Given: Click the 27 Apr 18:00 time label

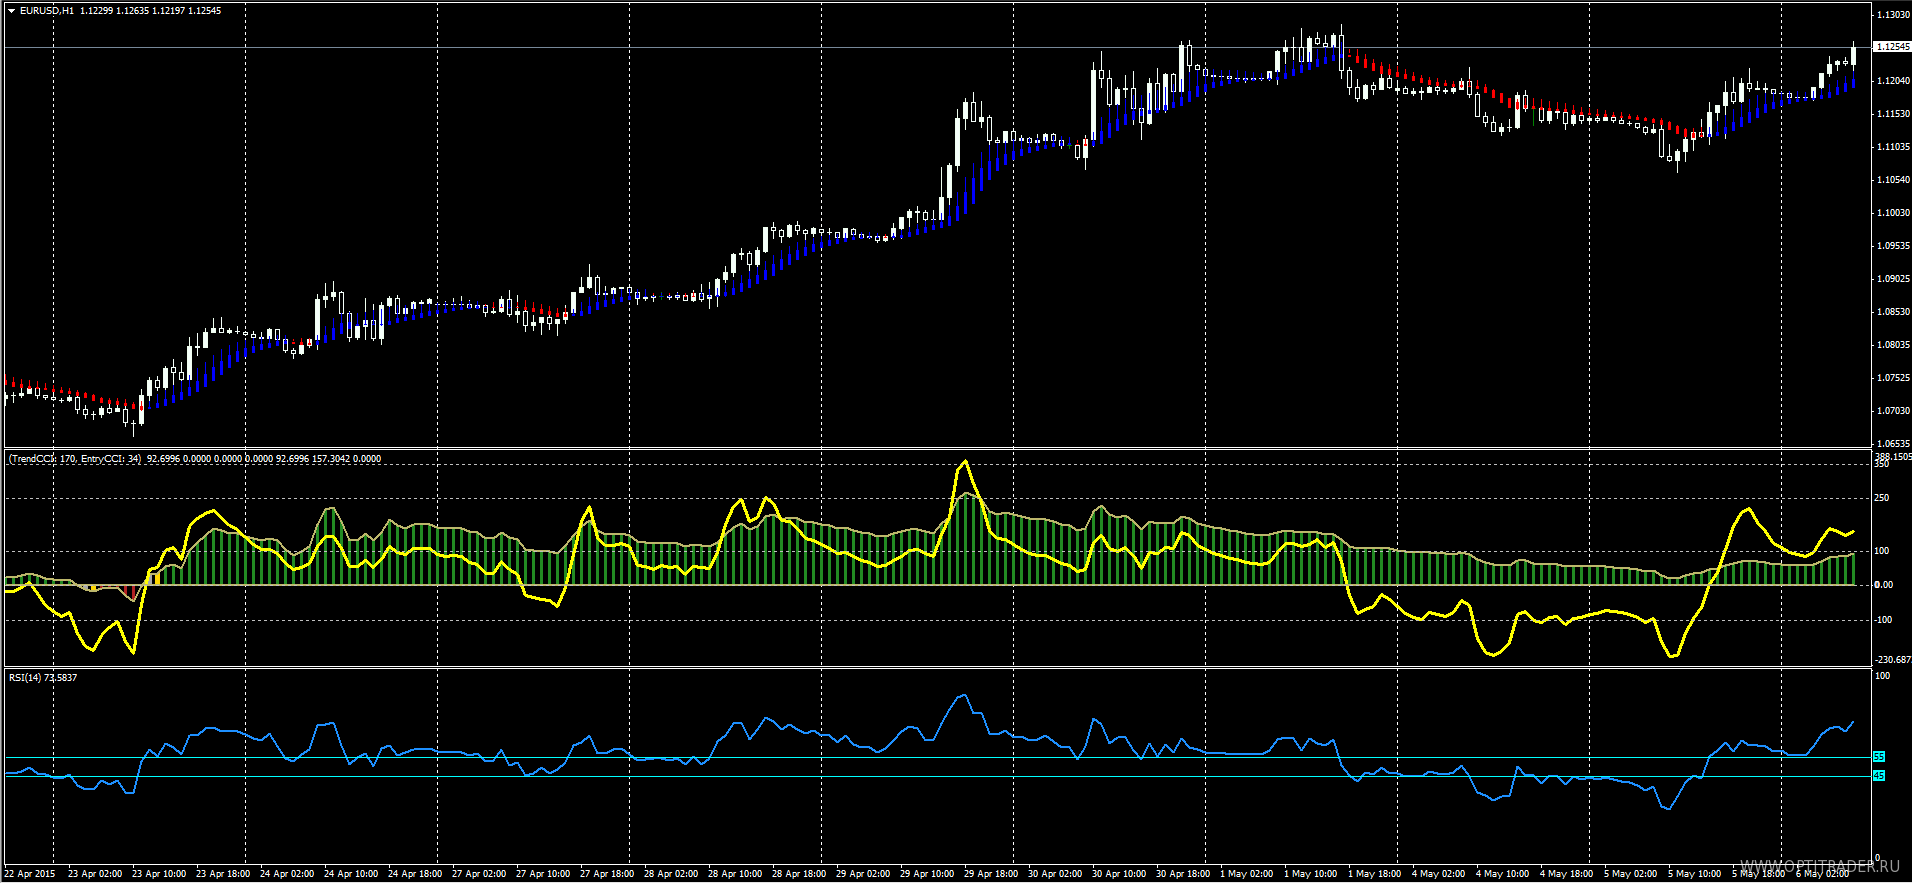Looking at the screenshot, I should [x=607, y=874].
